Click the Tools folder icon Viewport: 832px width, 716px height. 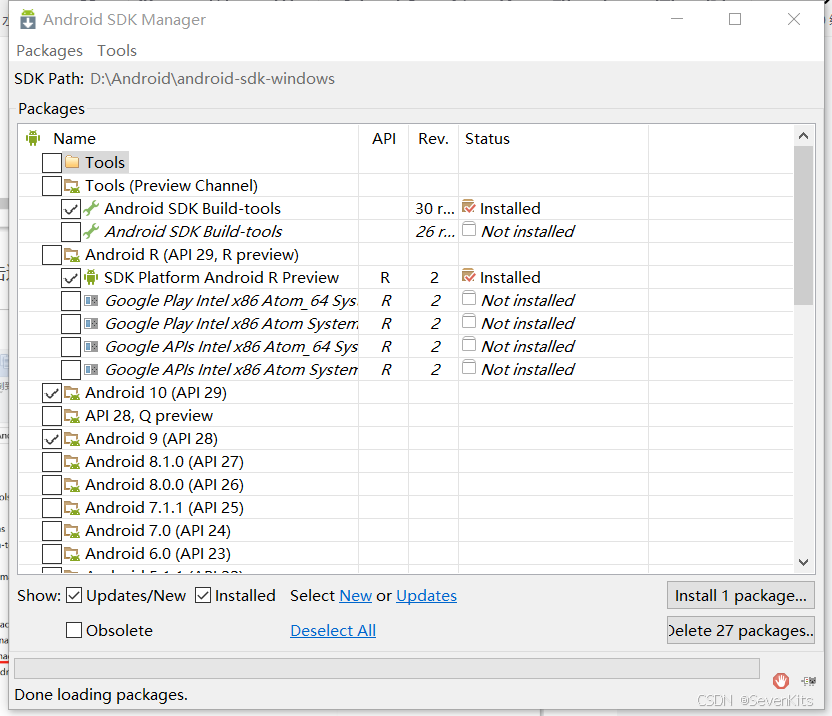pyautogui.click(x=72, y=162)
